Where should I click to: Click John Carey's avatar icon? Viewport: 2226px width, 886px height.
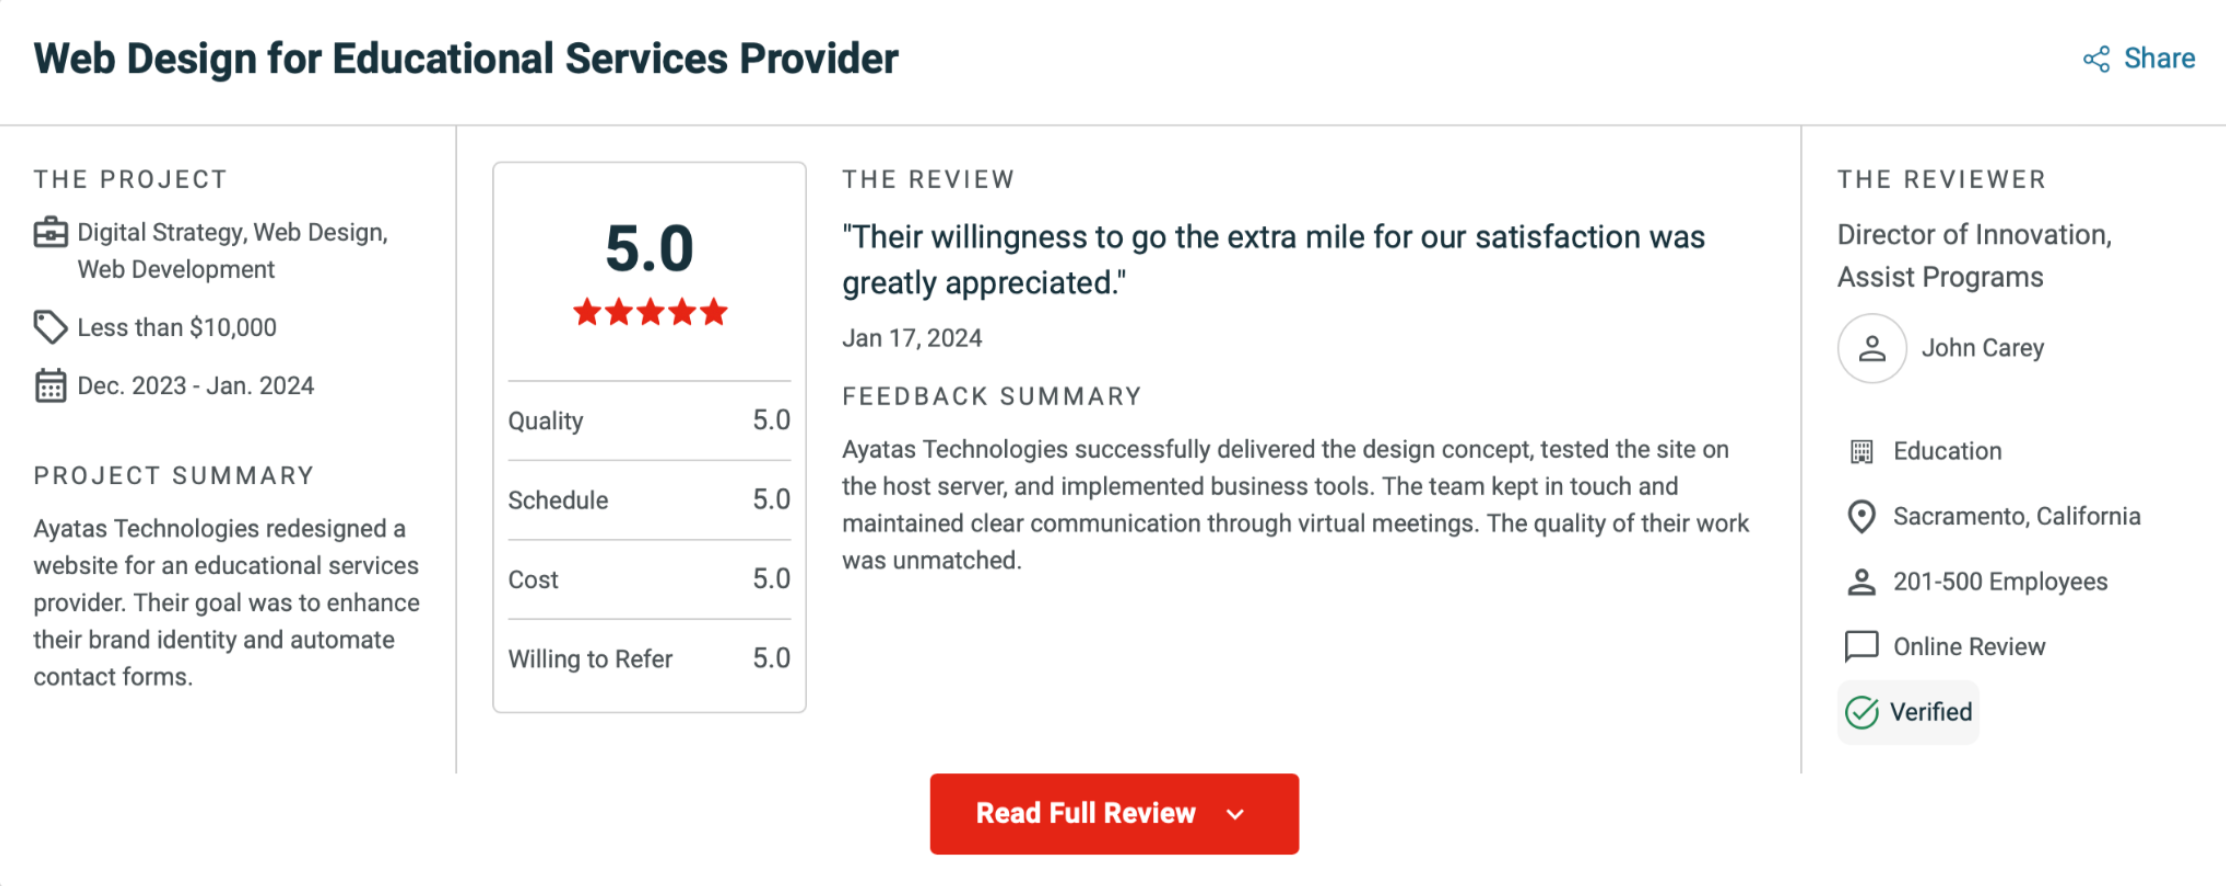[x=1871, y=348]
